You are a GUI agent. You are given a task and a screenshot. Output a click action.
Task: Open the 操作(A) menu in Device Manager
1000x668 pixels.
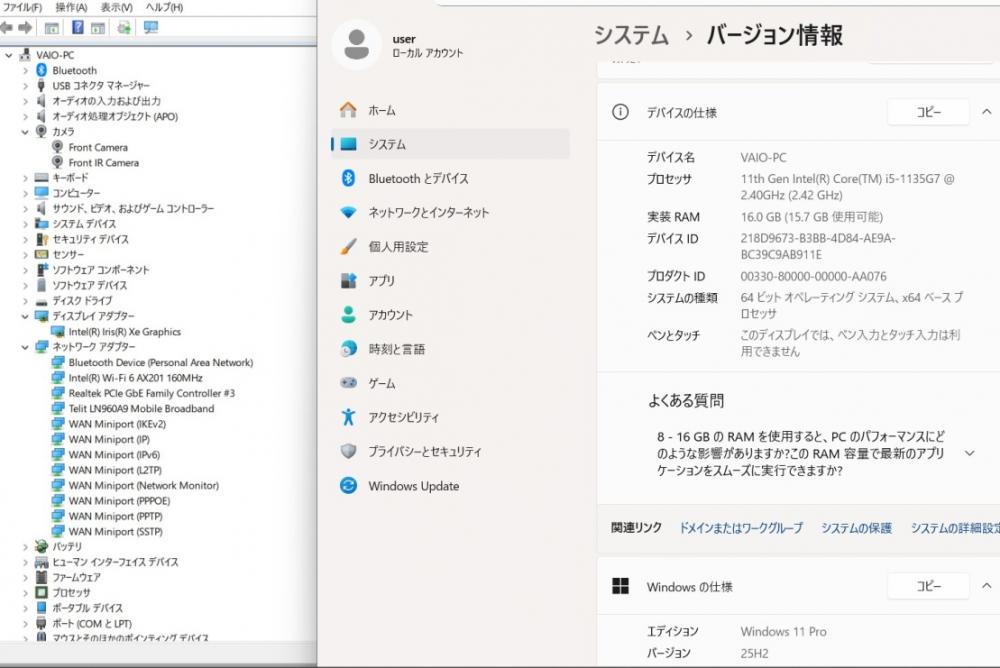point(71,7)
